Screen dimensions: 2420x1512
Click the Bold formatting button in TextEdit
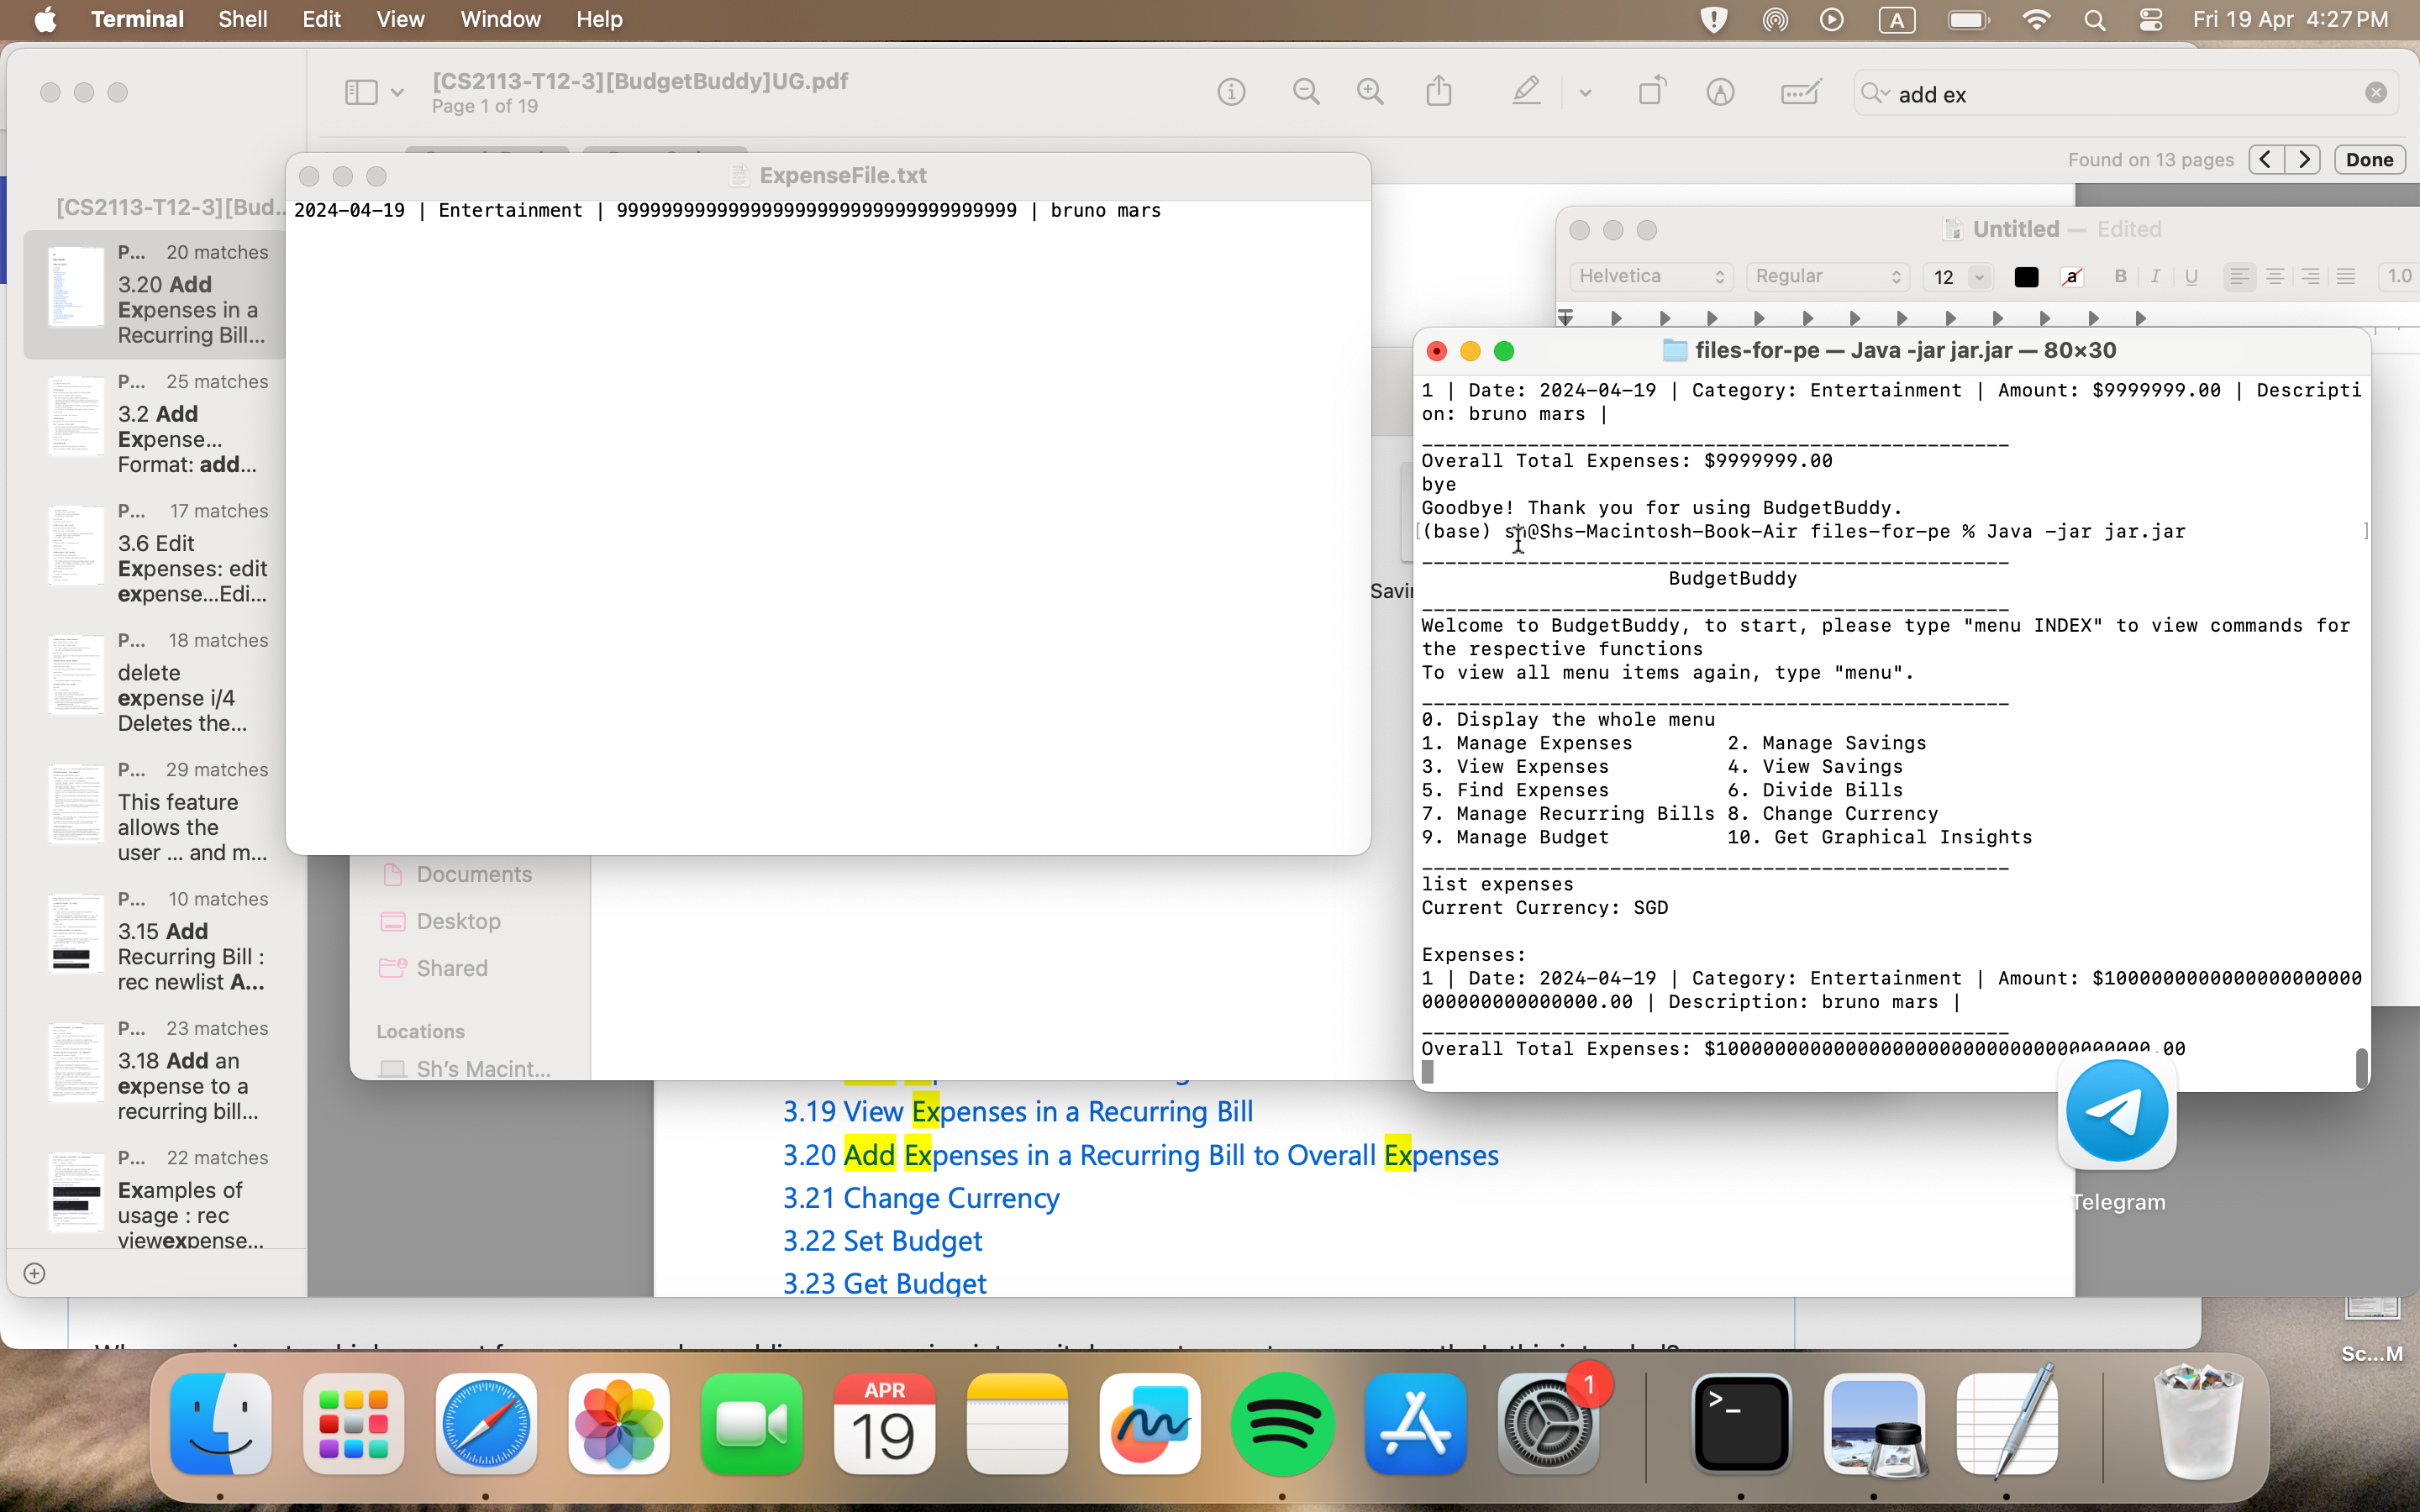click(x=2117, y=276)
